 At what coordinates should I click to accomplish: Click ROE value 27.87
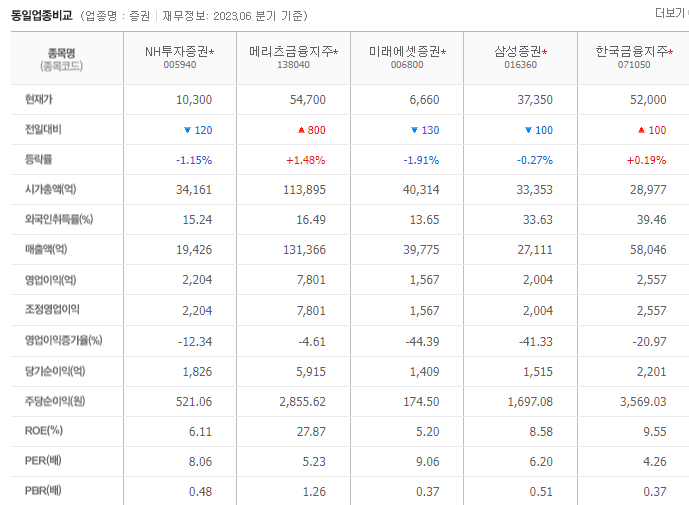coord(311,432)
